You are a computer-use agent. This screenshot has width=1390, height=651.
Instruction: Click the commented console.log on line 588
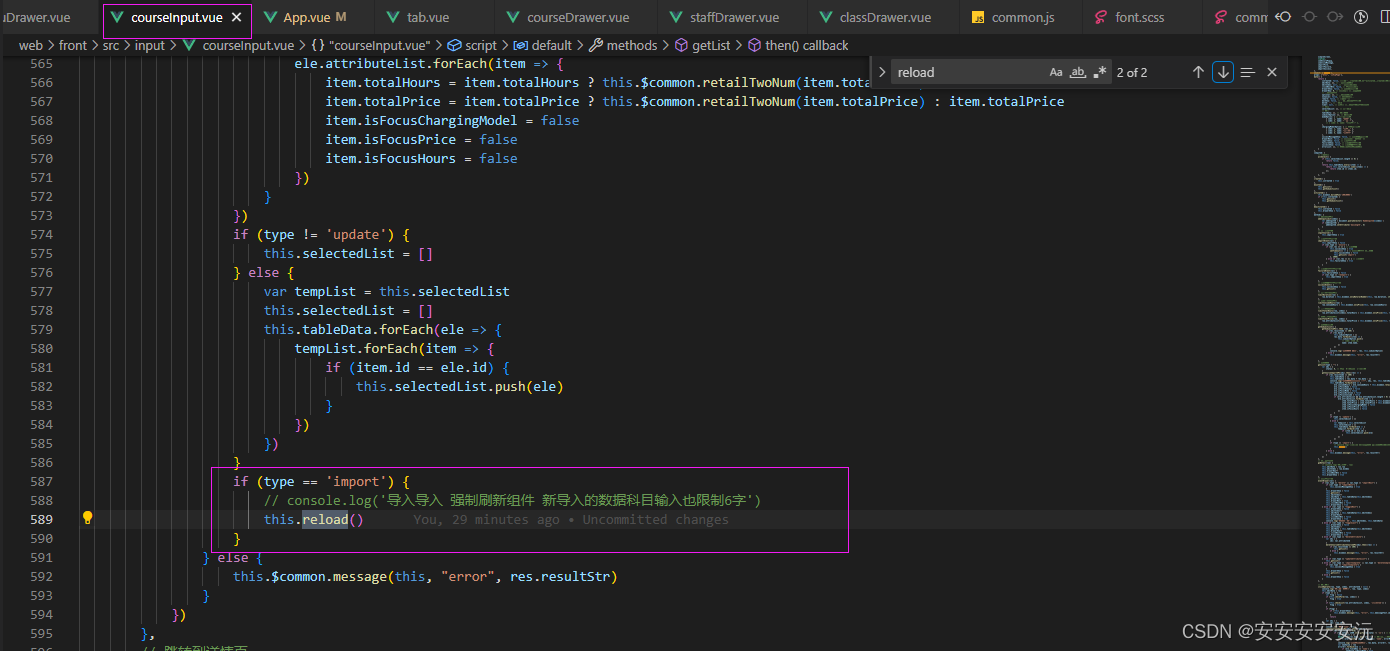click(513, 500)
